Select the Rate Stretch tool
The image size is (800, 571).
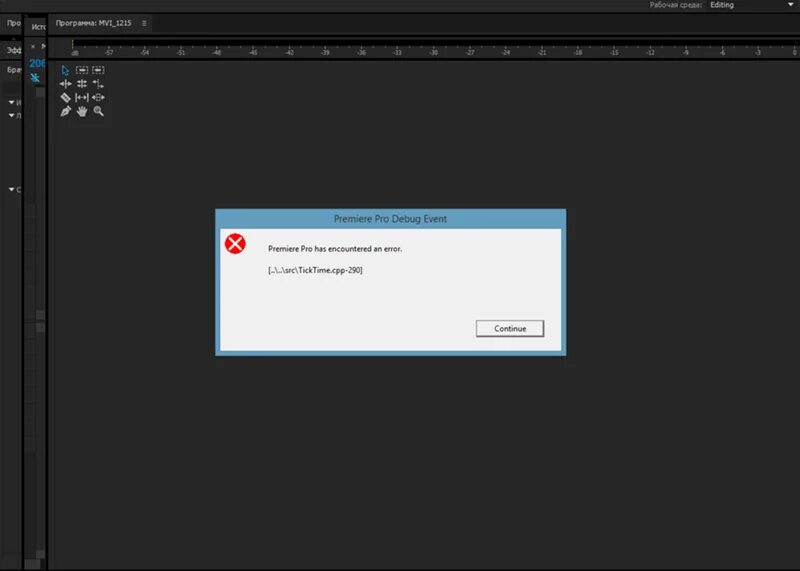click(98, 84)
